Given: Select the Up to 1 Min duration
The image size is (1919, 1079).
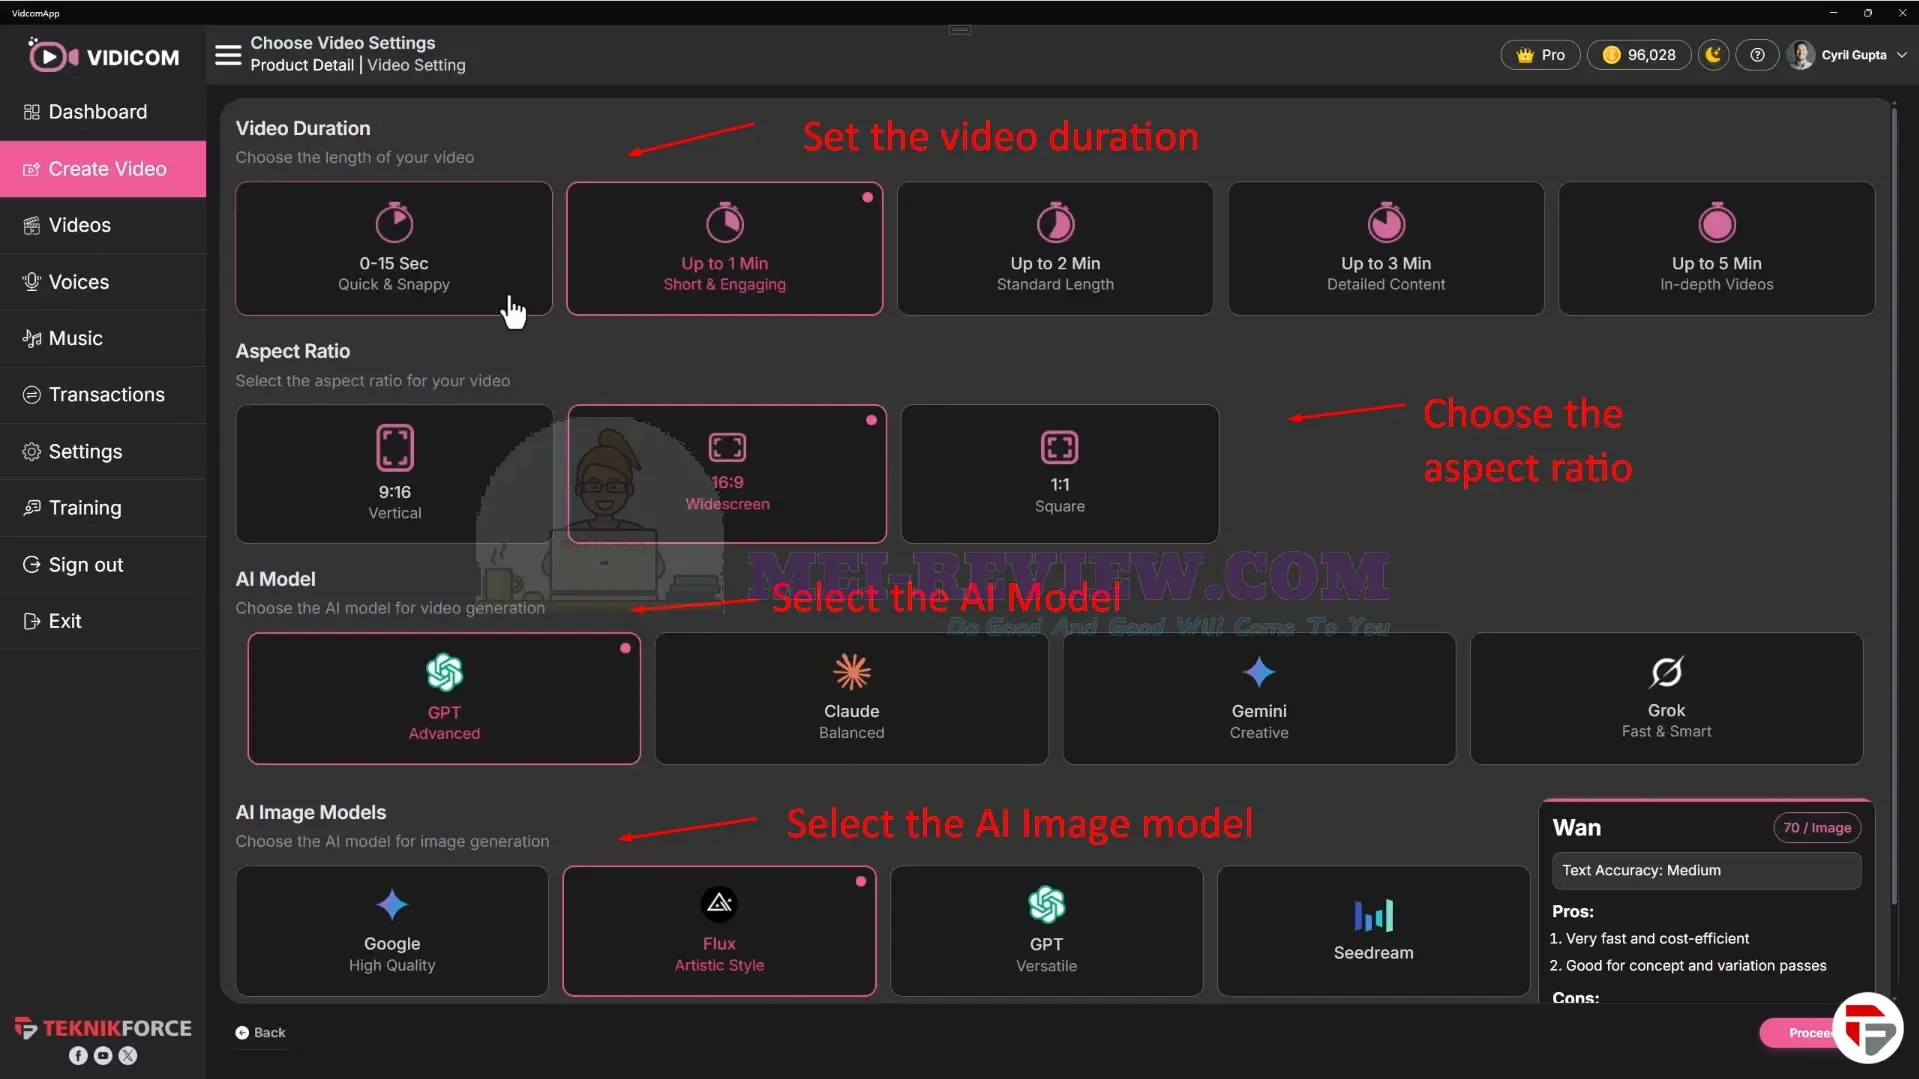Looking at the screenshot, I should point(725,248).
